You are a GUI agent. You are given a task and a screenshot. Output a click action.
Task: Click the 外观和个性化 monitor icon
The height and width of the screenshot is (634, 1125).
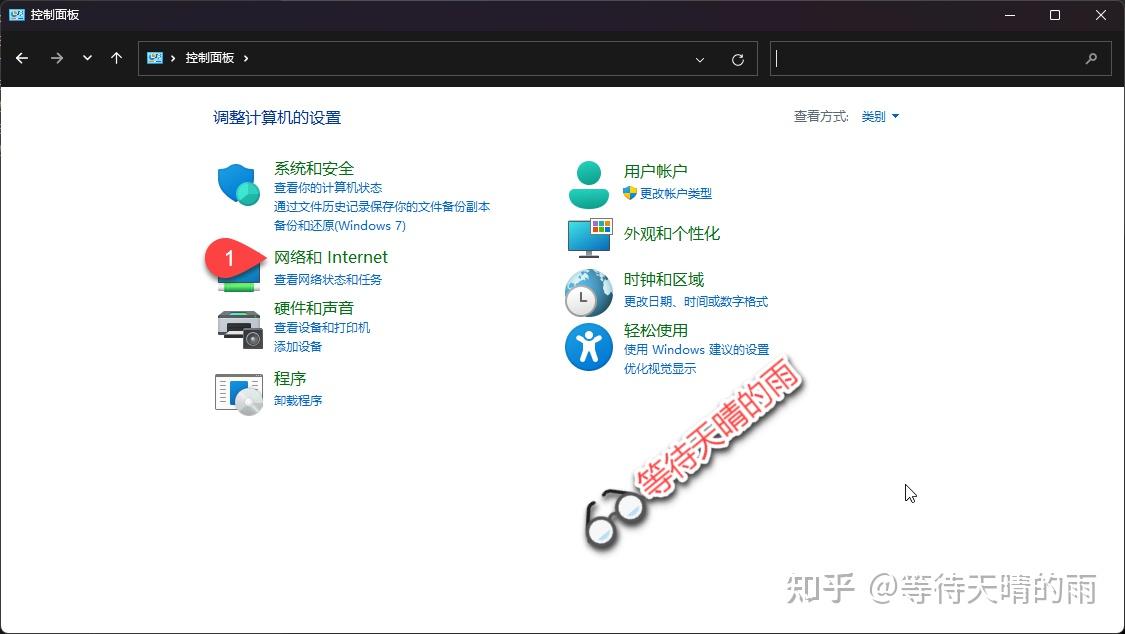588,238
